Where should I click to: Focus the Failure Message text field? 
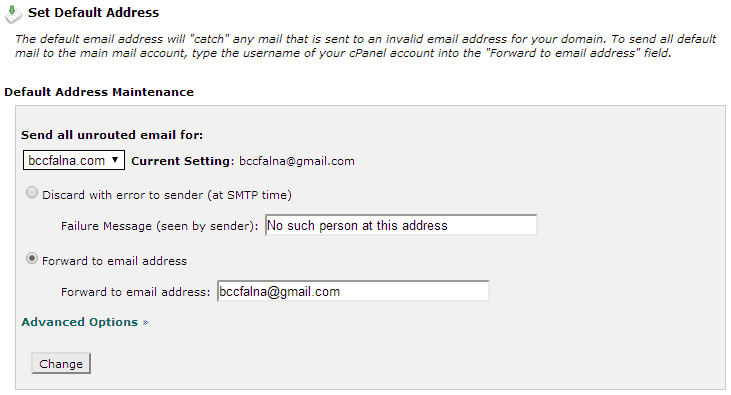[x=401, y=225]
